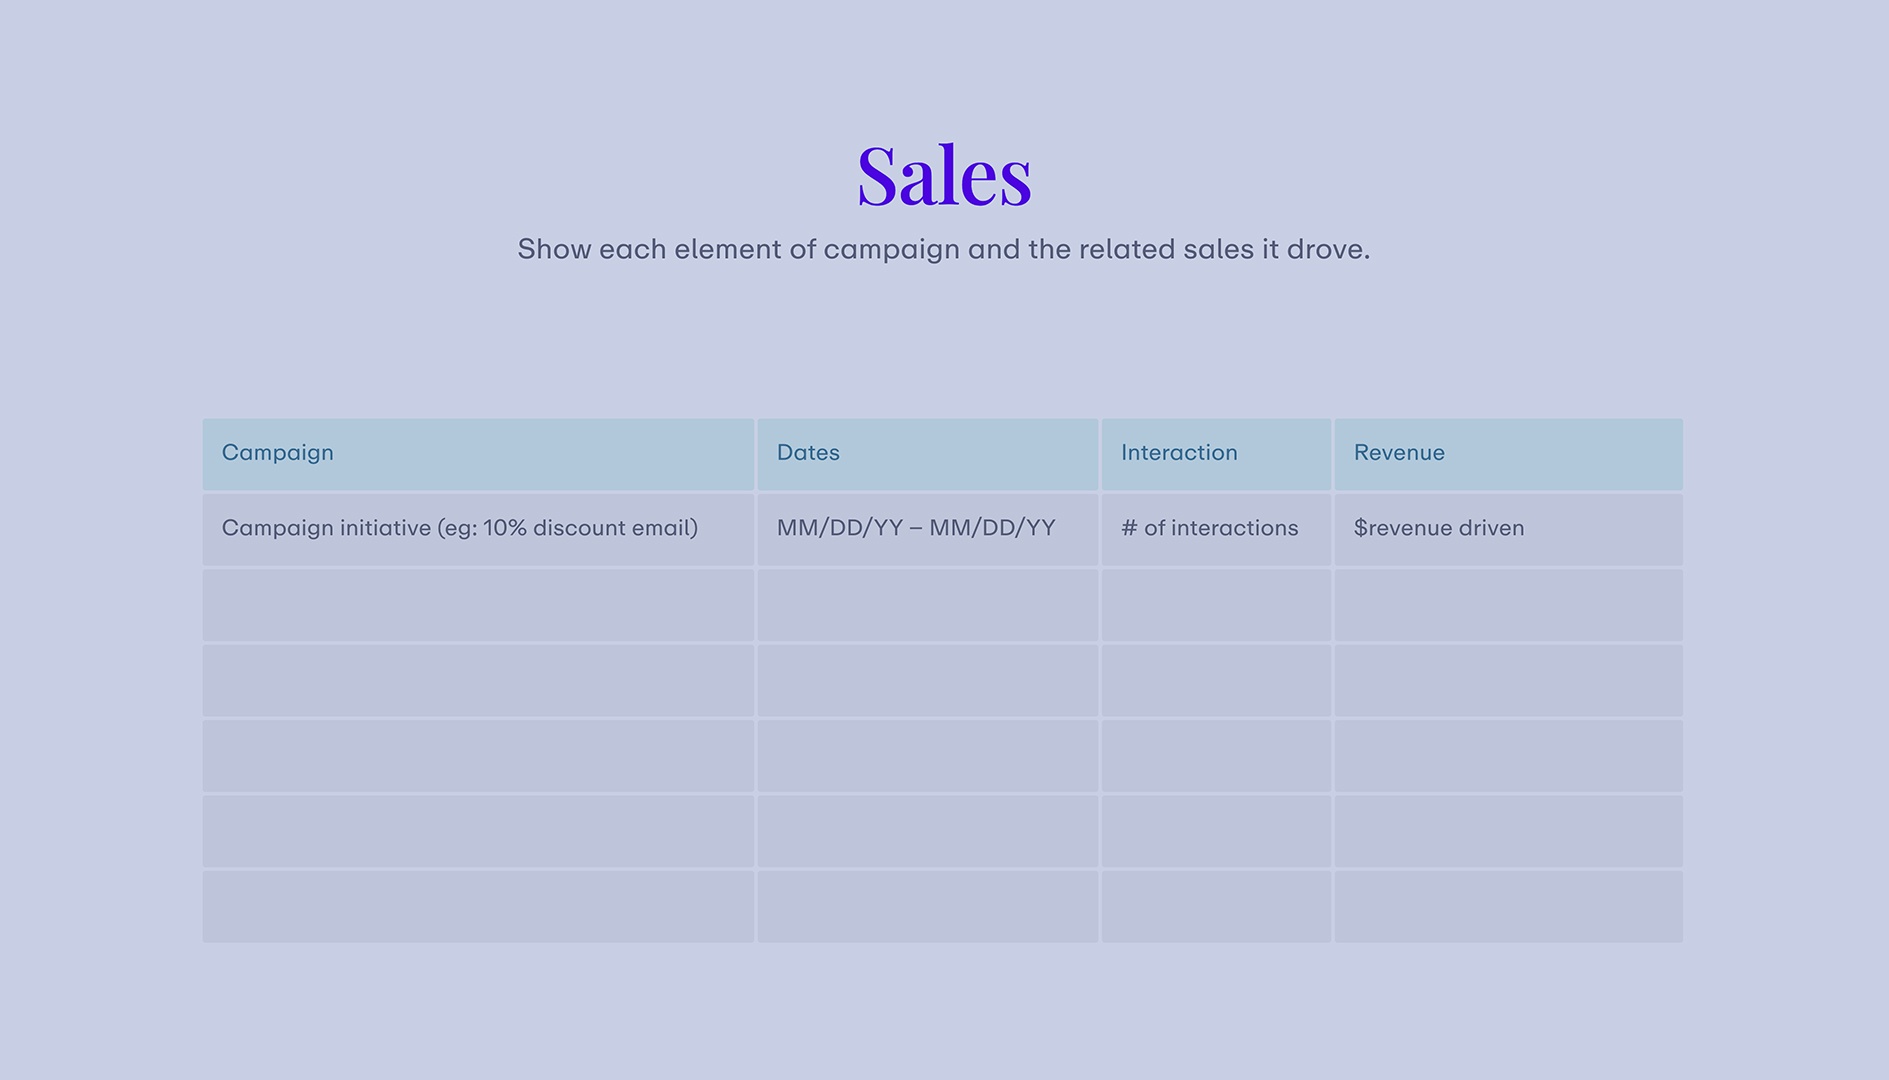The width and height of the screenshot is (1889, 1080).
Task: Select the Interaction column header
Action: click(x=1216, y=454)
